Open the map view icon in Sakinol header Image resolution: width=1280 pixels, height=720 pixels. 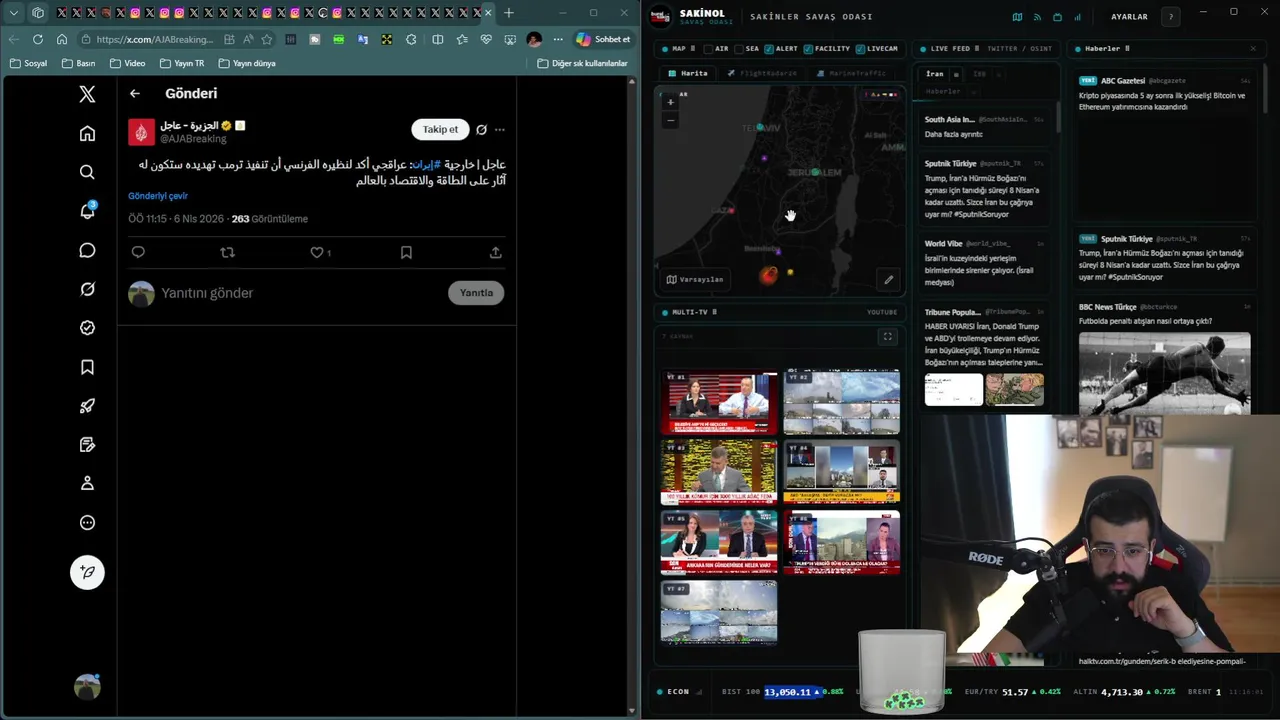pyautogui.click(x=1017, y=17)
